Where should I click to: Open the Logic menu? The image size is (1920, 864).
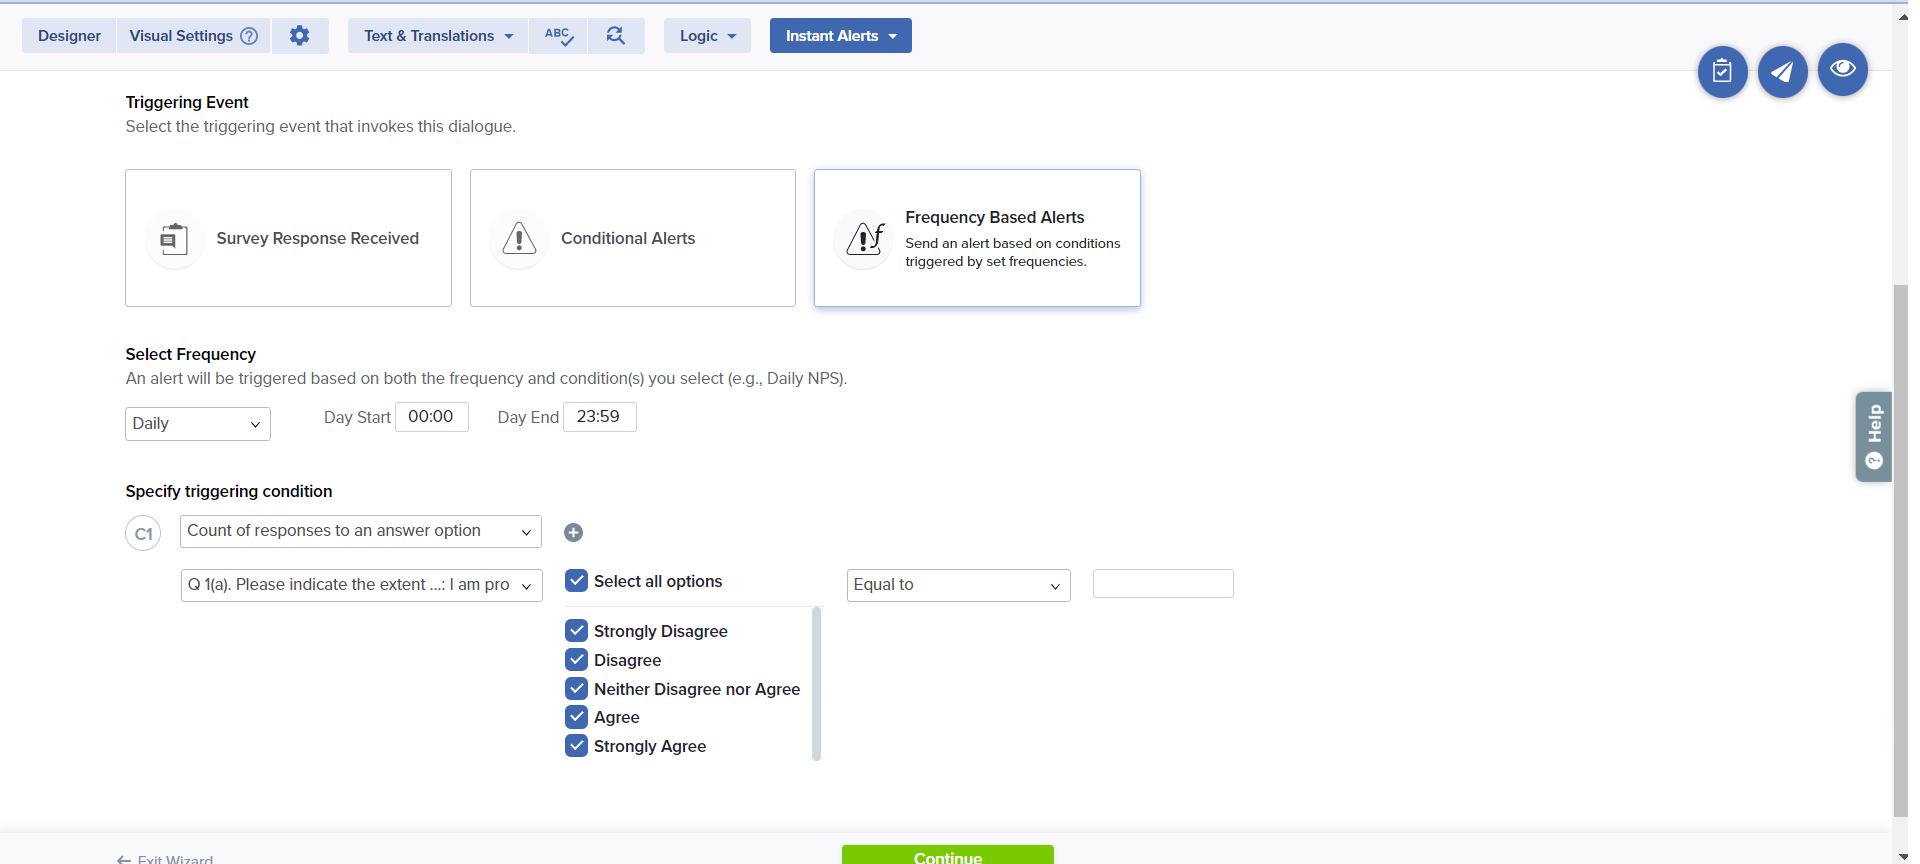707,36
